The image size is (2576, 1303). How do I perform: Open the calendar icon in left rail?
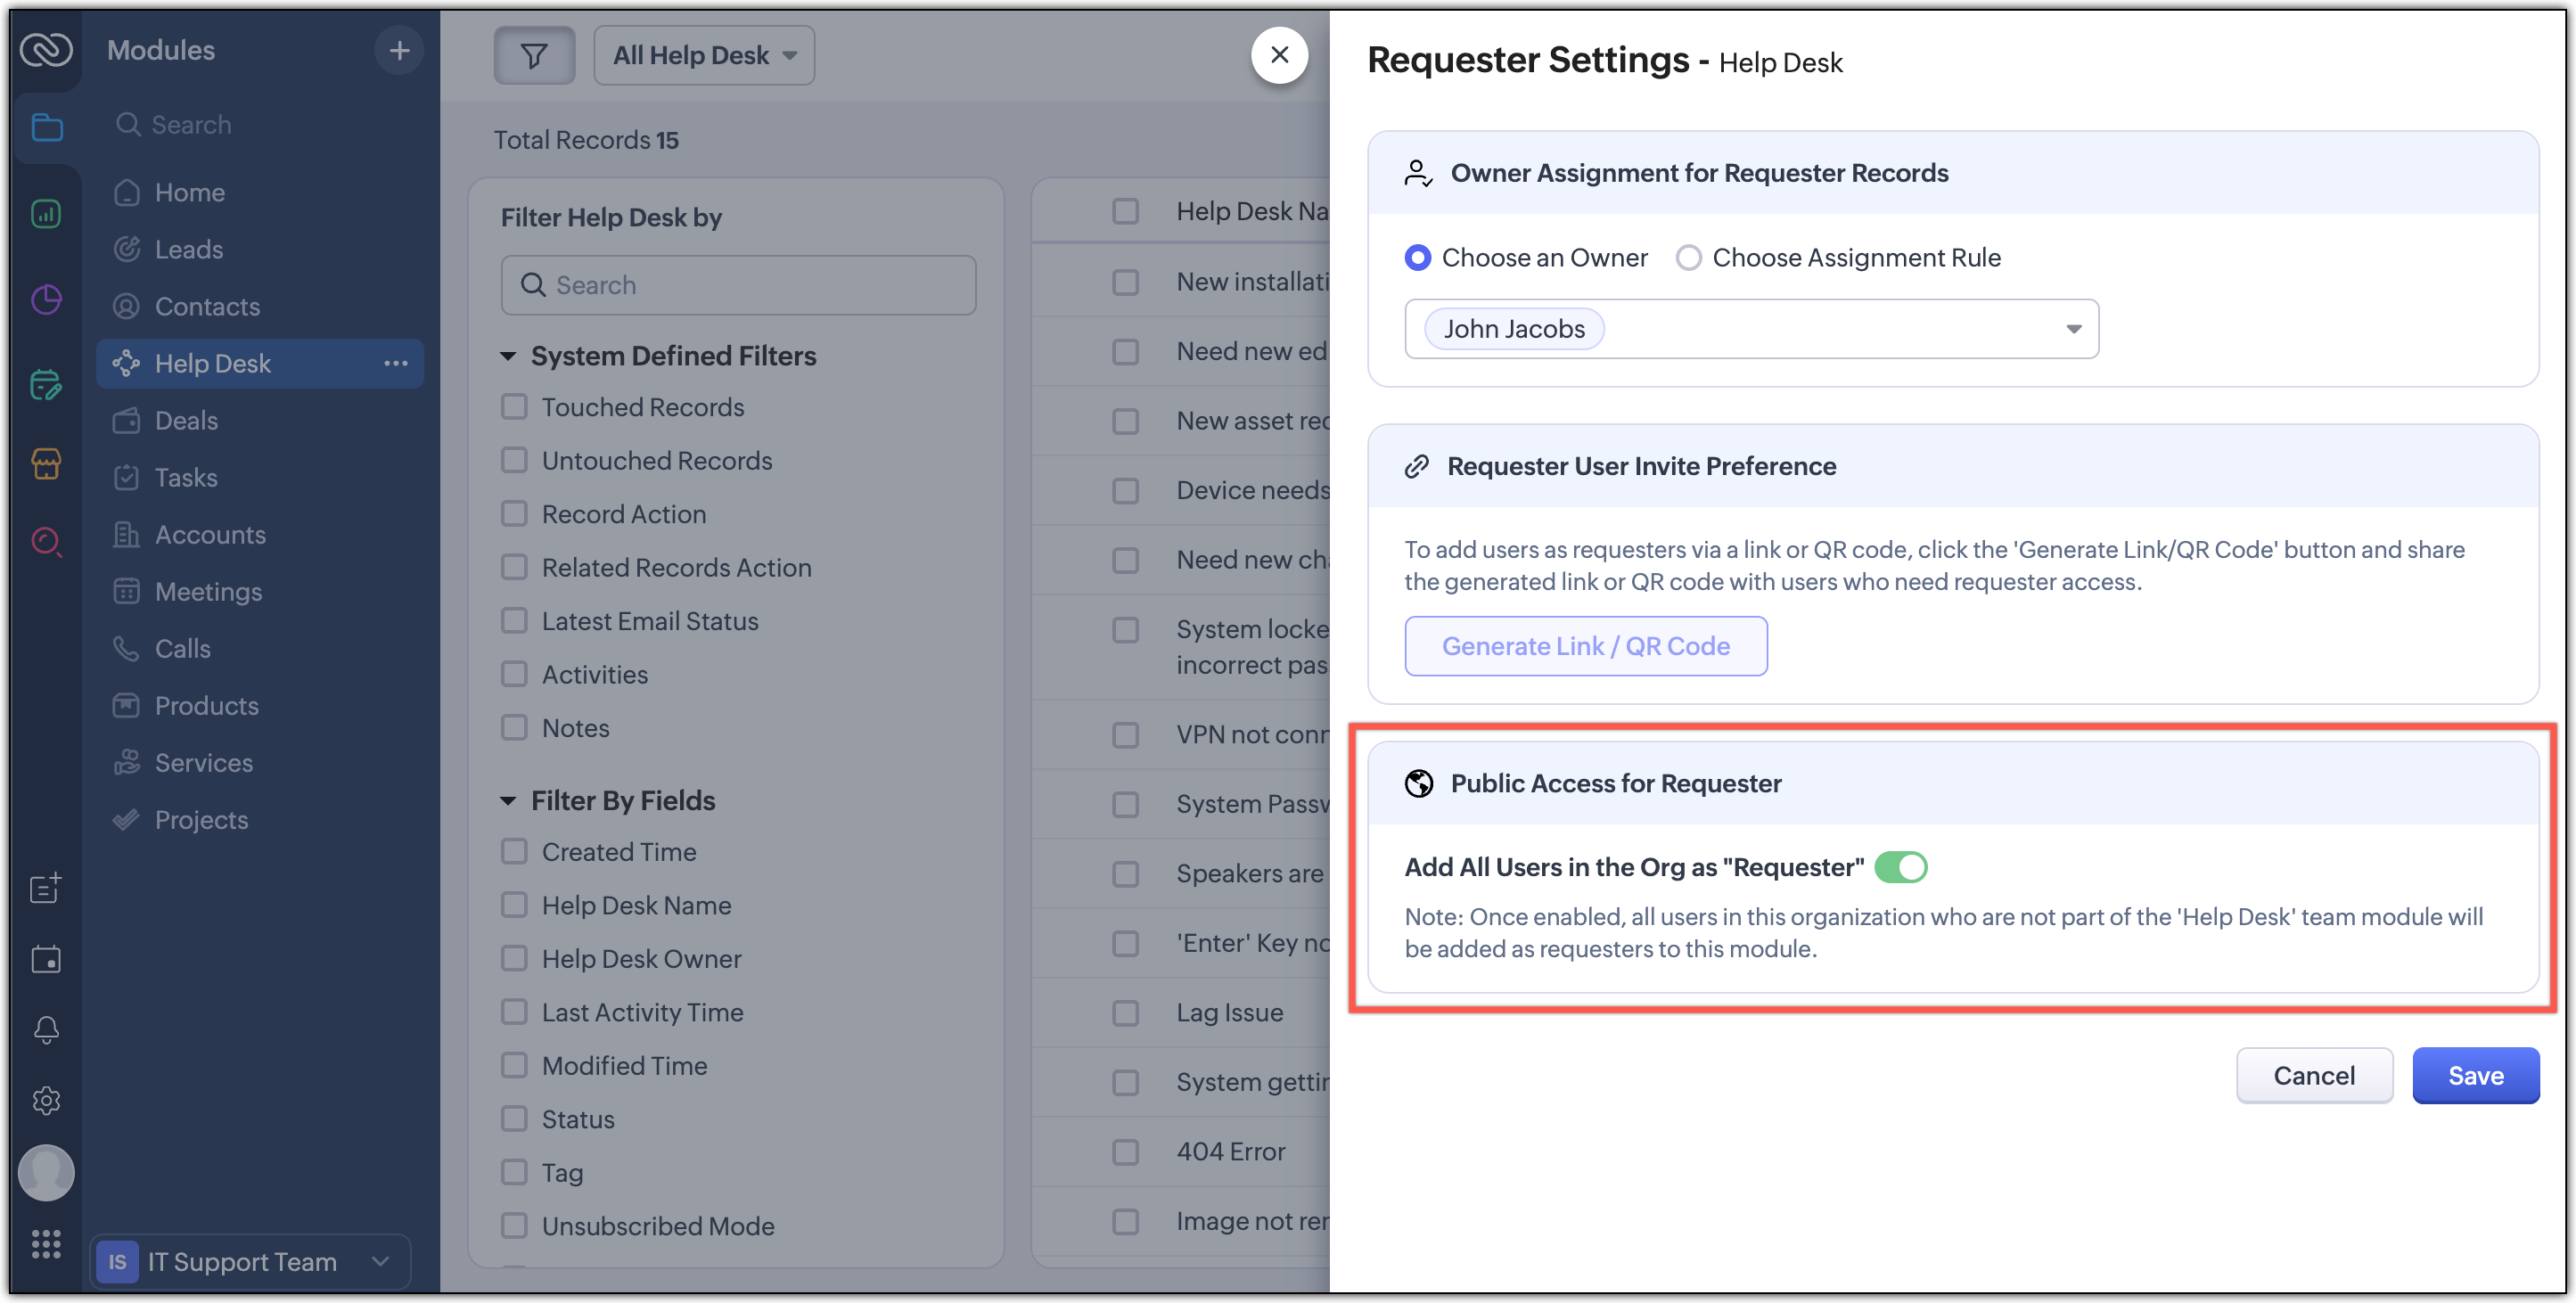point(46,960)
